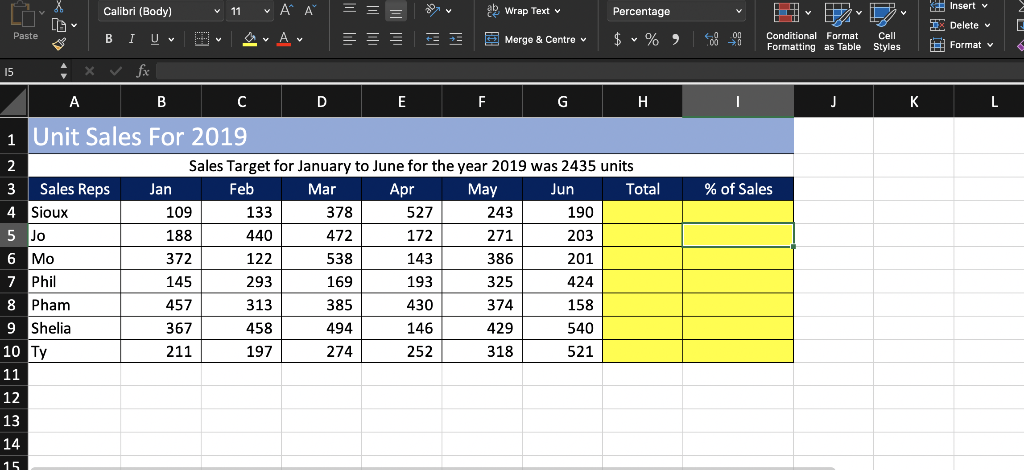The height and width of the screenshot is (470, 1024).
Task: Activate the Format Painter brush
Action: pyautogui.click(x=59, y=44)
